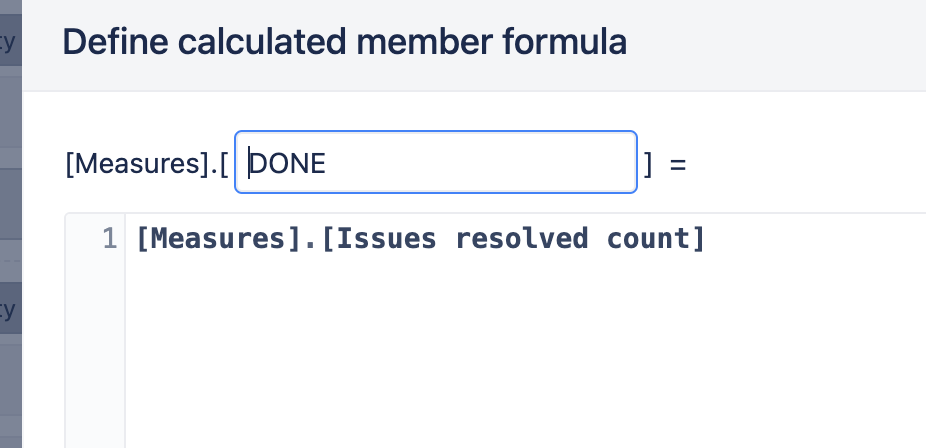This screenshot has height=448, width=926.
Task: Click [Measures] token in formula editor
Action: (220, 238)
